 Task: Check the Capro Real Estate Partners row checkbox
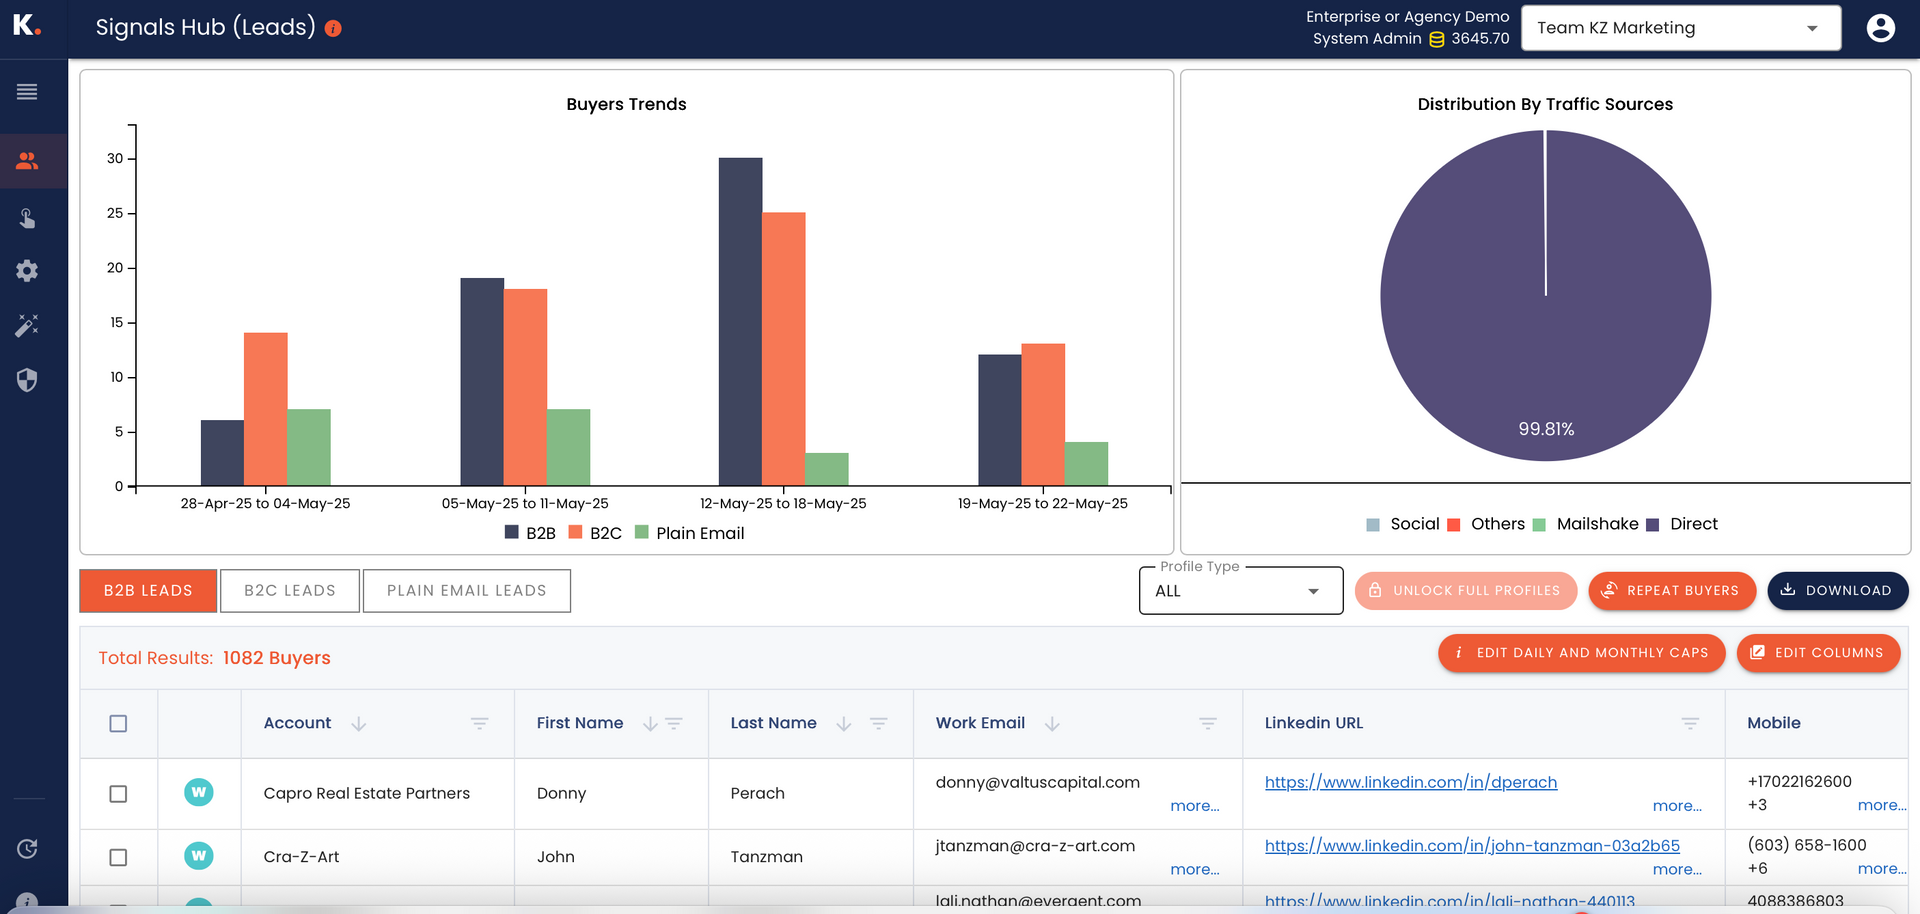pos(118,794)
